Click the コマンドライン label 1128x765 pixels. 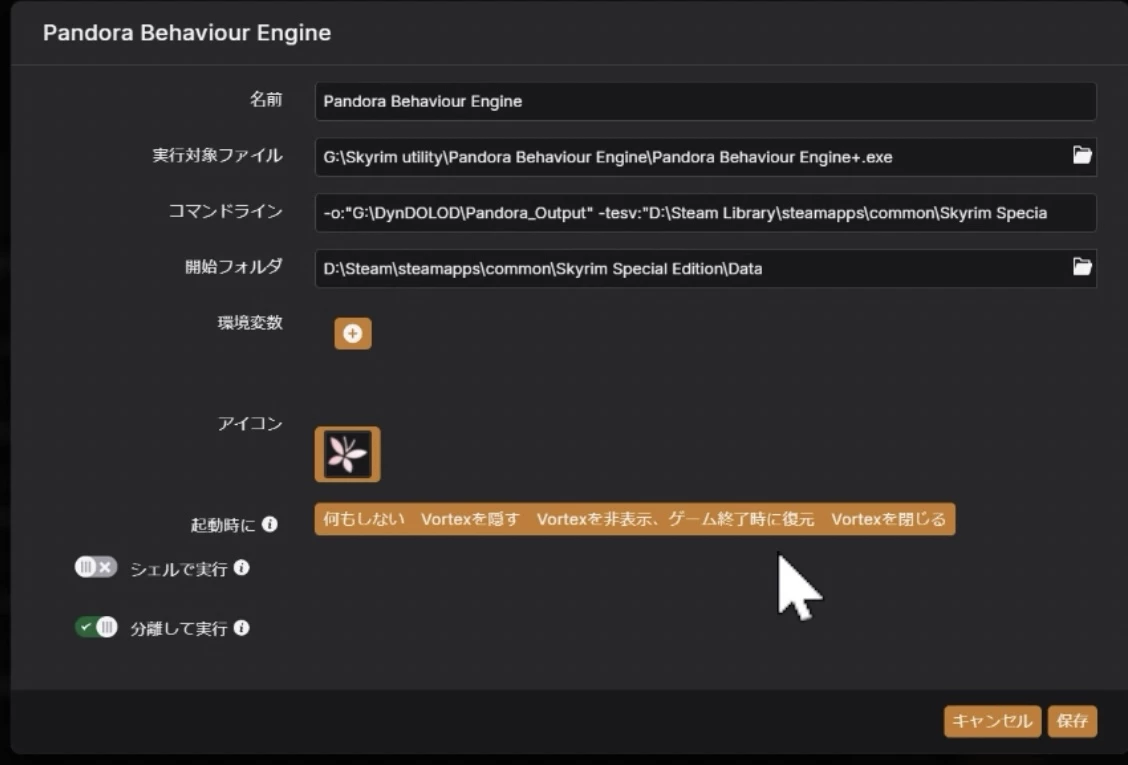click(225, 211)
